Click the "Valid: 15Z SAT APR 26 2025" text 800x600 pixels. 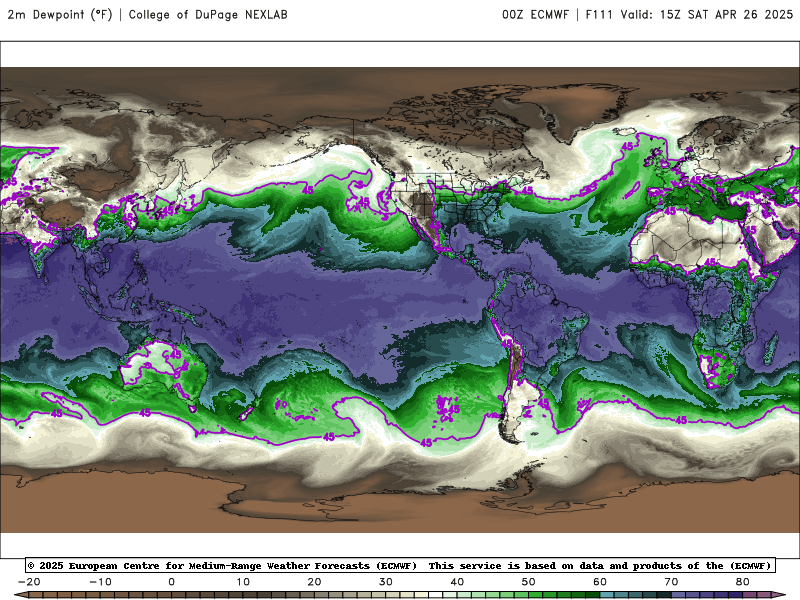tap(707, 15)
